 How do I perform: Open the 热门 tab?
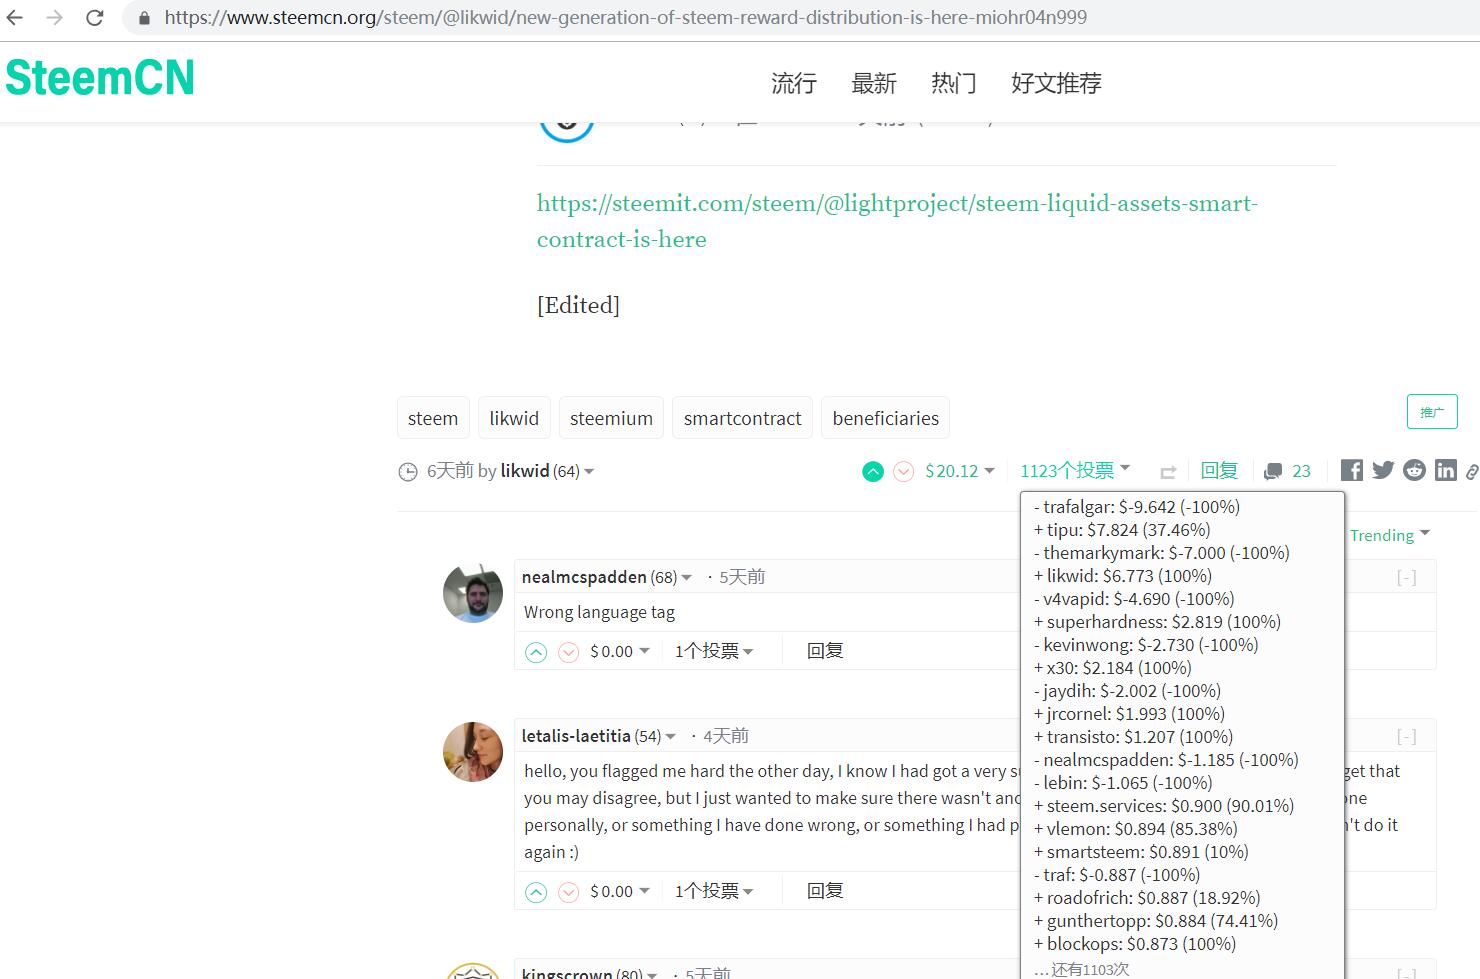coord(954,83)
